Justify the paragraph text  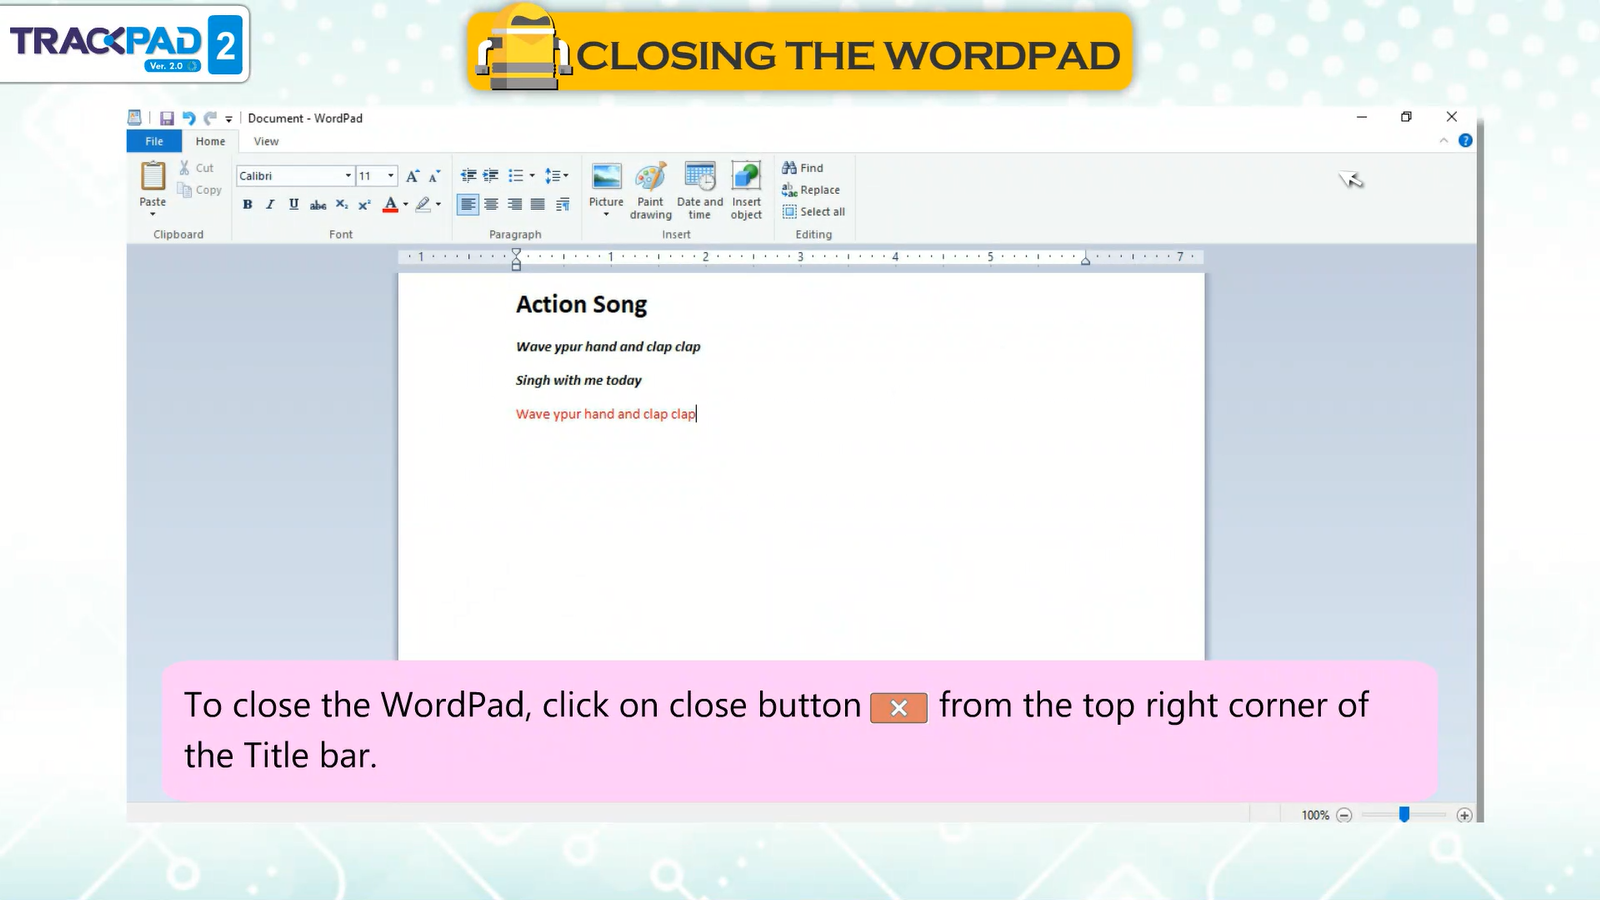pos(537,204)
